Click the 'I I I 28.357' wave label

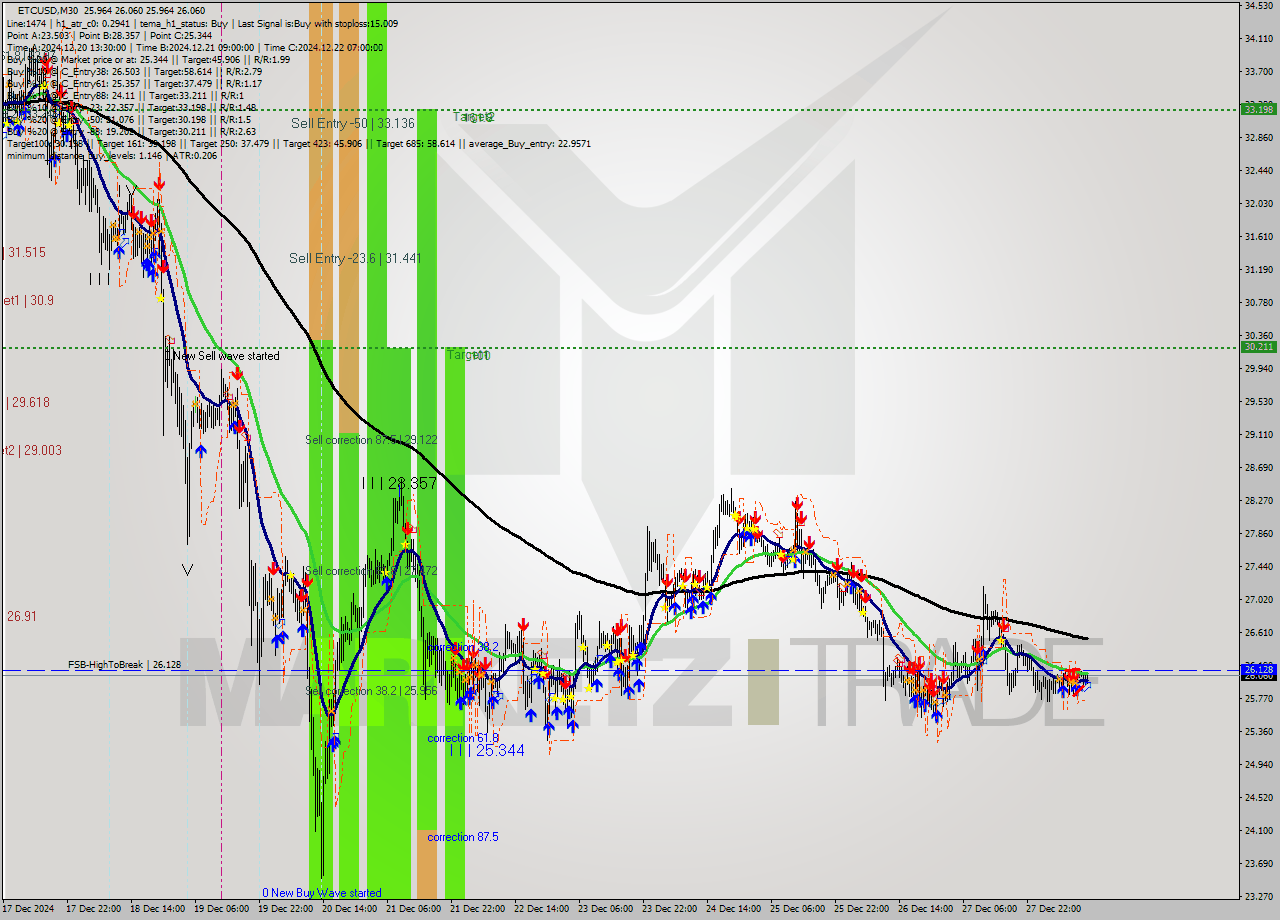coord(400,483)
